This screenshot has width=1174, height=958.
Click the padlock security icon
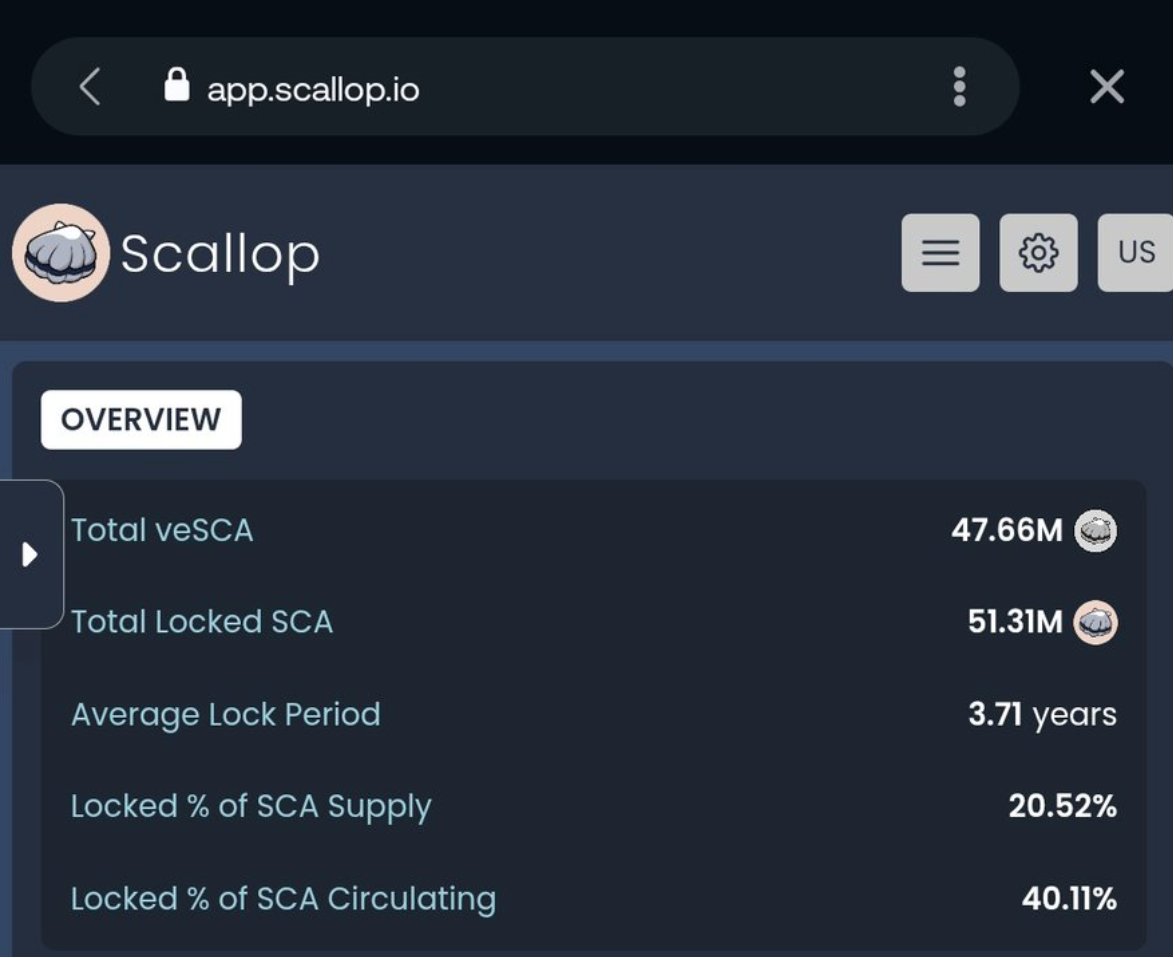pos(176,86)
